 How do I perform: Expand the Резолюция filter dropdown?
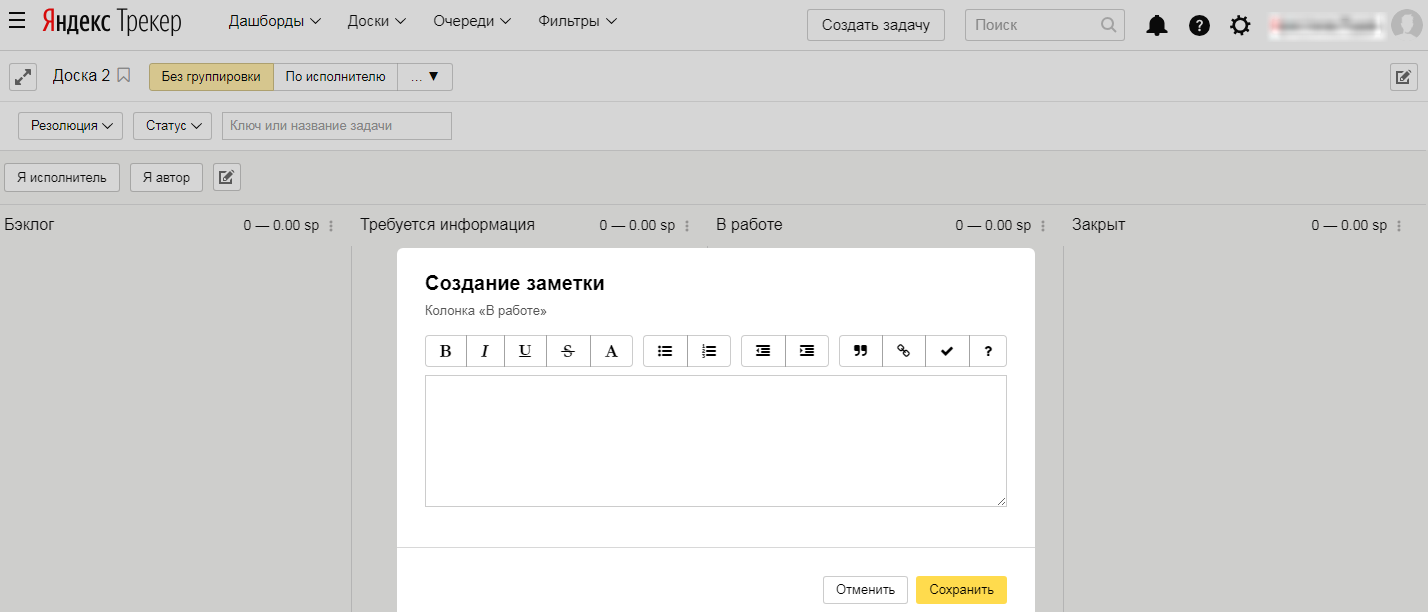pos(70,126)
